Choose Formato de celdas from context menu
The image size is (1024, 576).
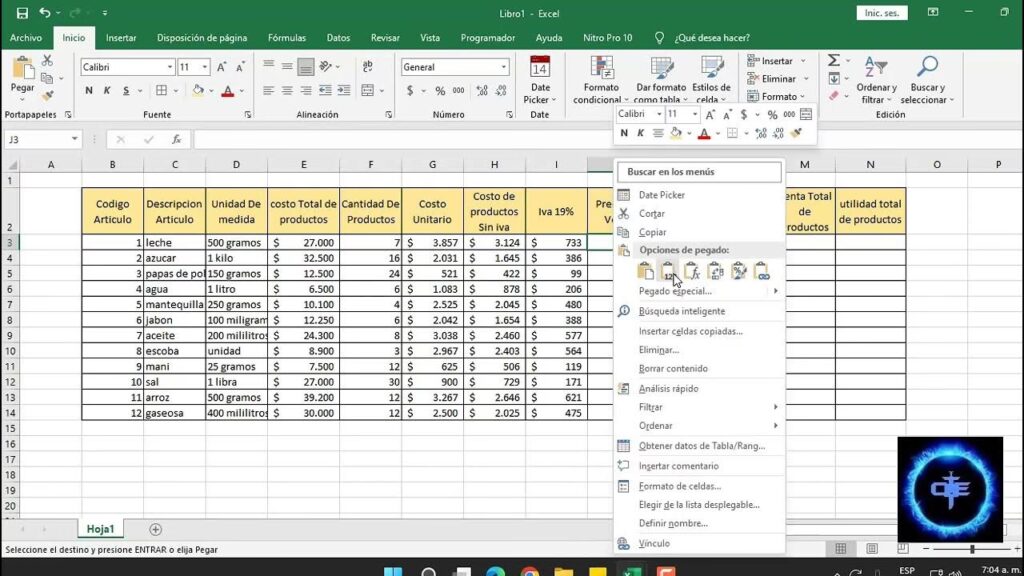679,486
